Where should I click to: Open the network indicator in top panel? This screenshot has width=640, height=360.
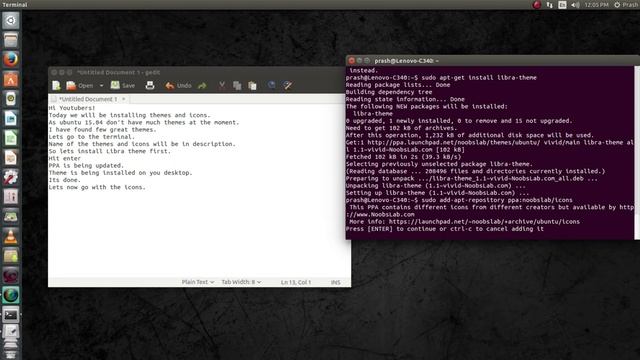pos(549,5)
